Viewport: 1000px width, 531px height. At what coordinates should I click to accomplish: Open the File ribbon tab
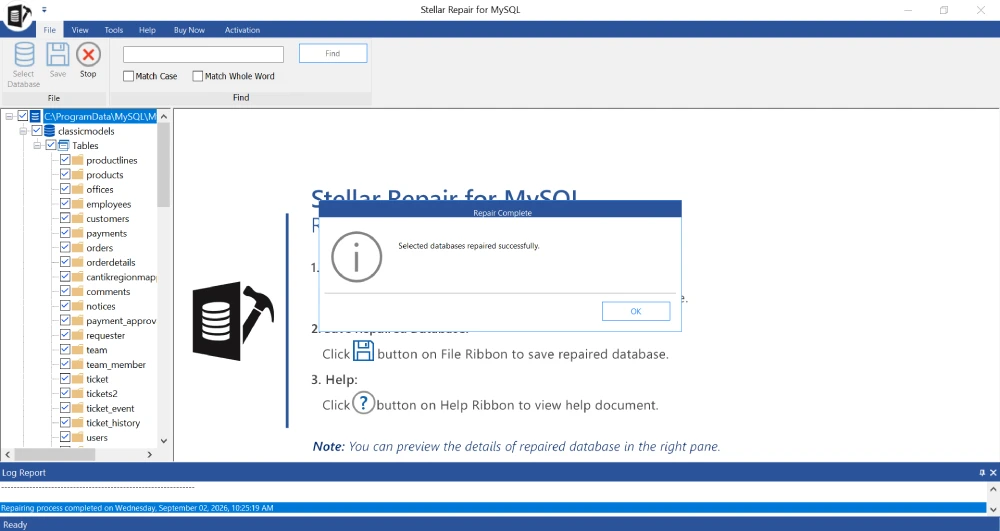coord(49,30)
